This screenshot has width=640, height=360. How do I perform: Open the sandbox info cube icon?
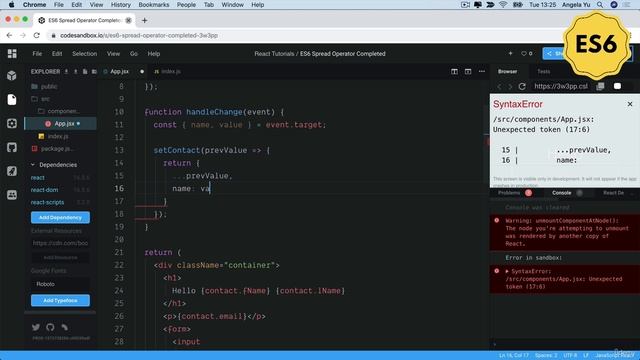[x=12, y=76]
